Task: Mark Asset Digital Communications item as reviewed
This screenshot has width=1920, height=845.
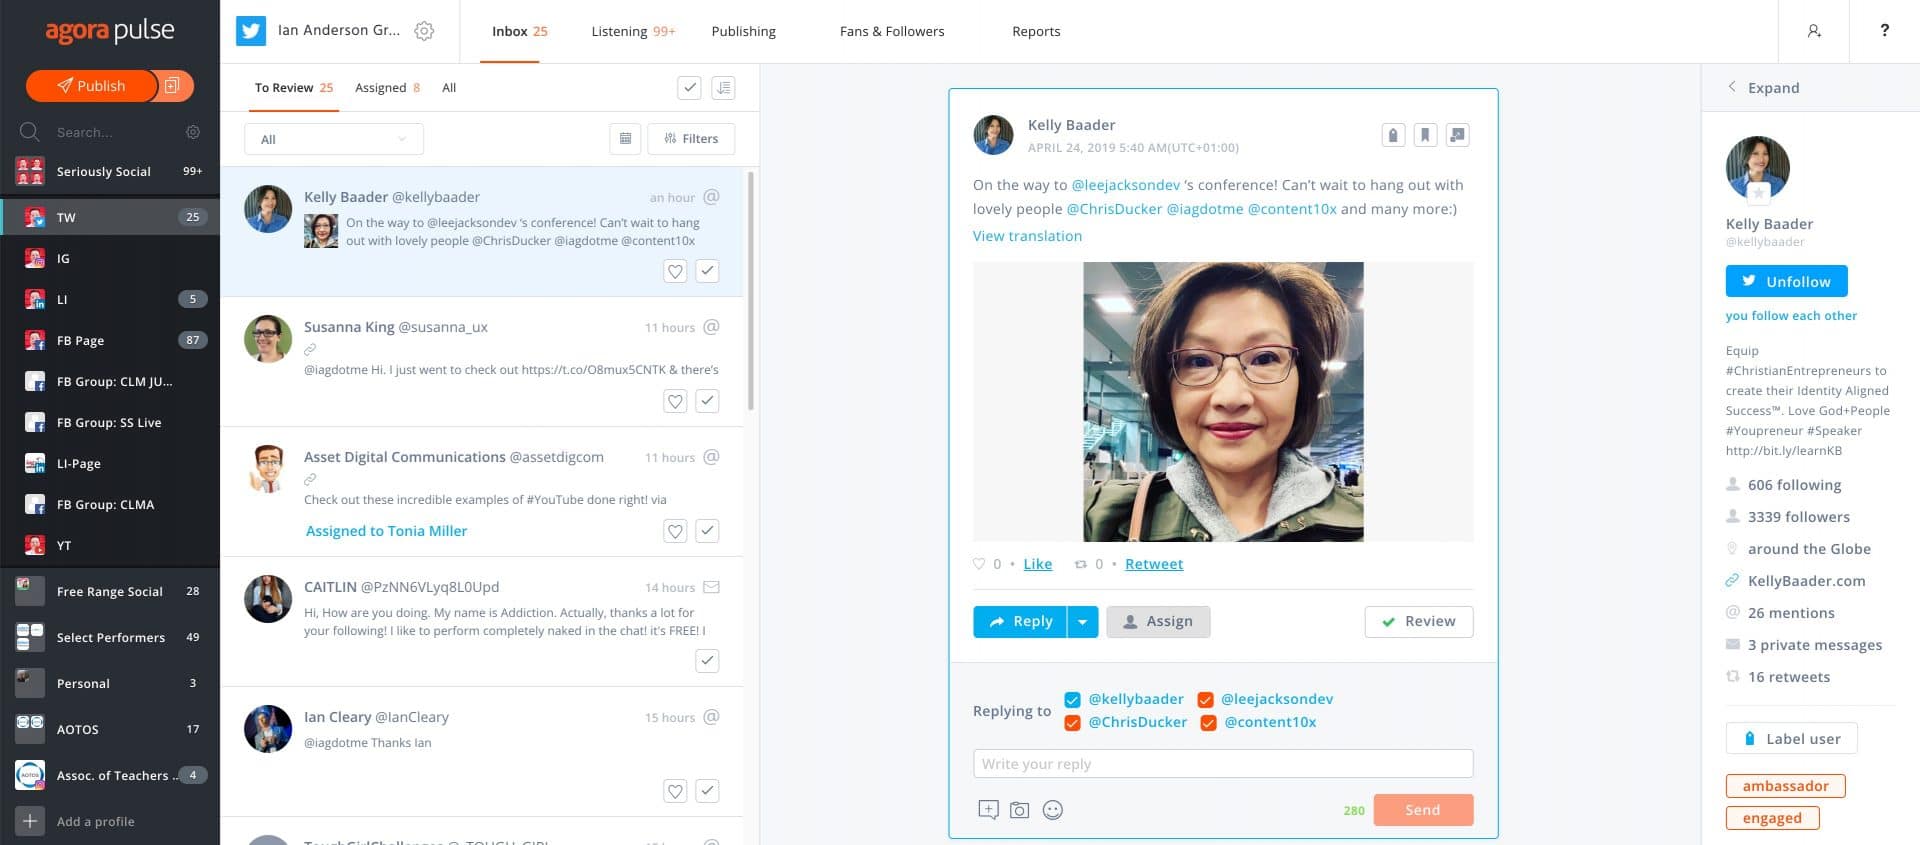Action: pos(707,531)
